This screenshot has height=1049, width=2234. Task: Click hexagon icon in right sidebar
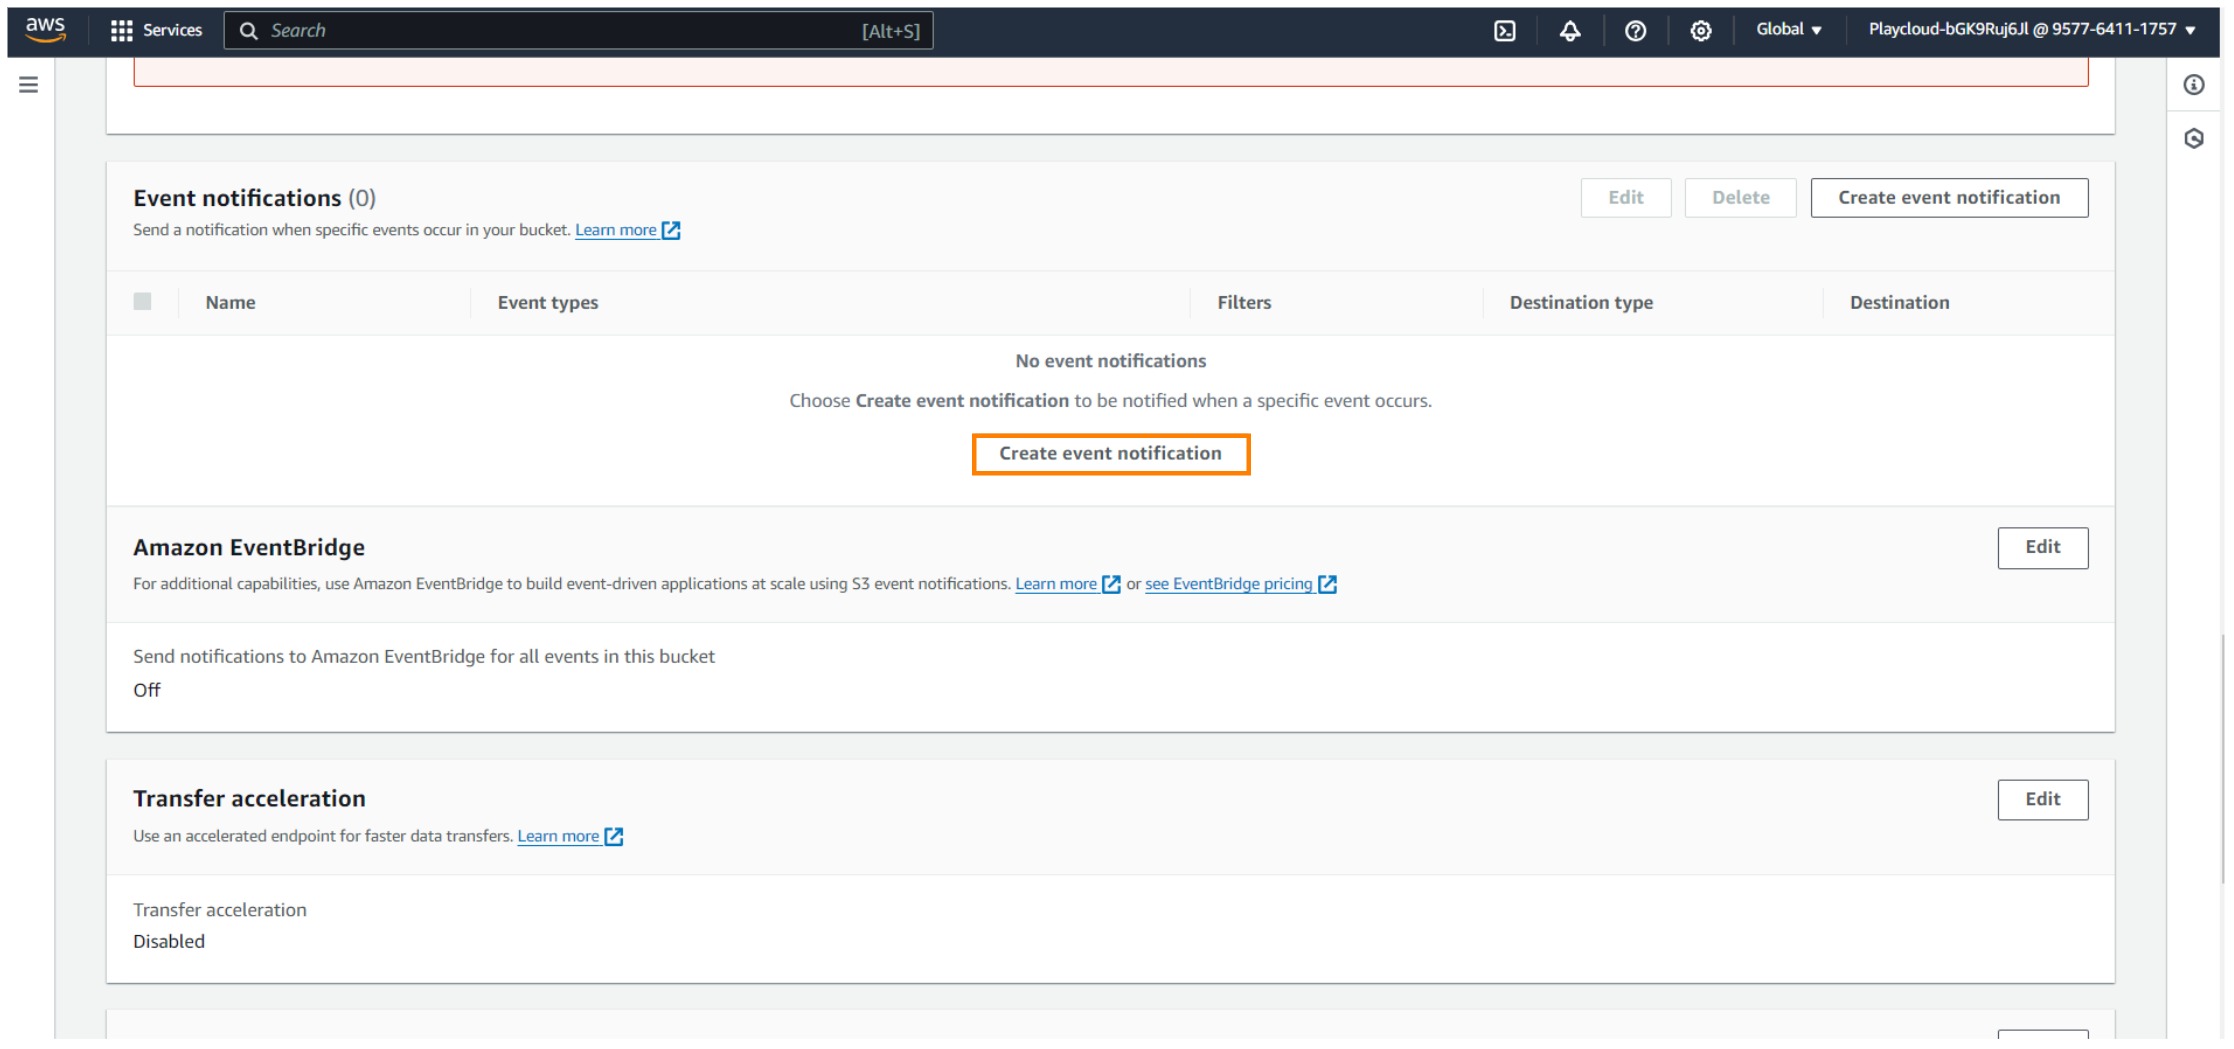coord(2193,139)
